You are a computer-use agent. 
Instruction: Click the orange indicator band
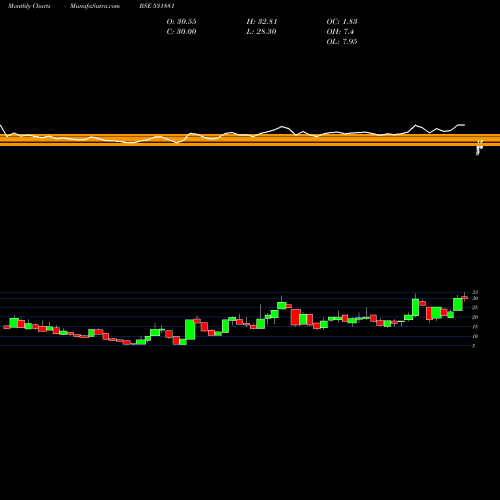250,140
